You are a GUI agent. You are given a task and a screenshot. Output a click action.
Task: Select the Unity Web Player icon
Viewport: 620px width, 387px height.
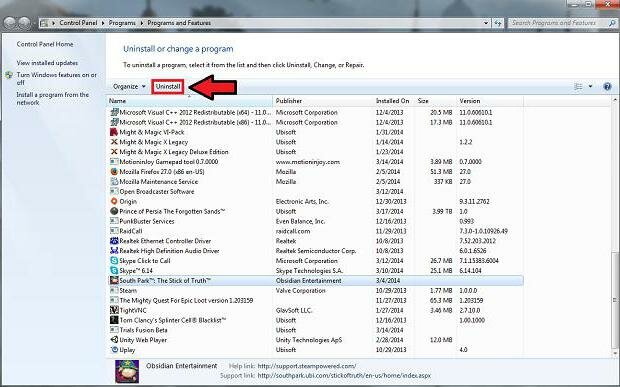click(114, 340)
